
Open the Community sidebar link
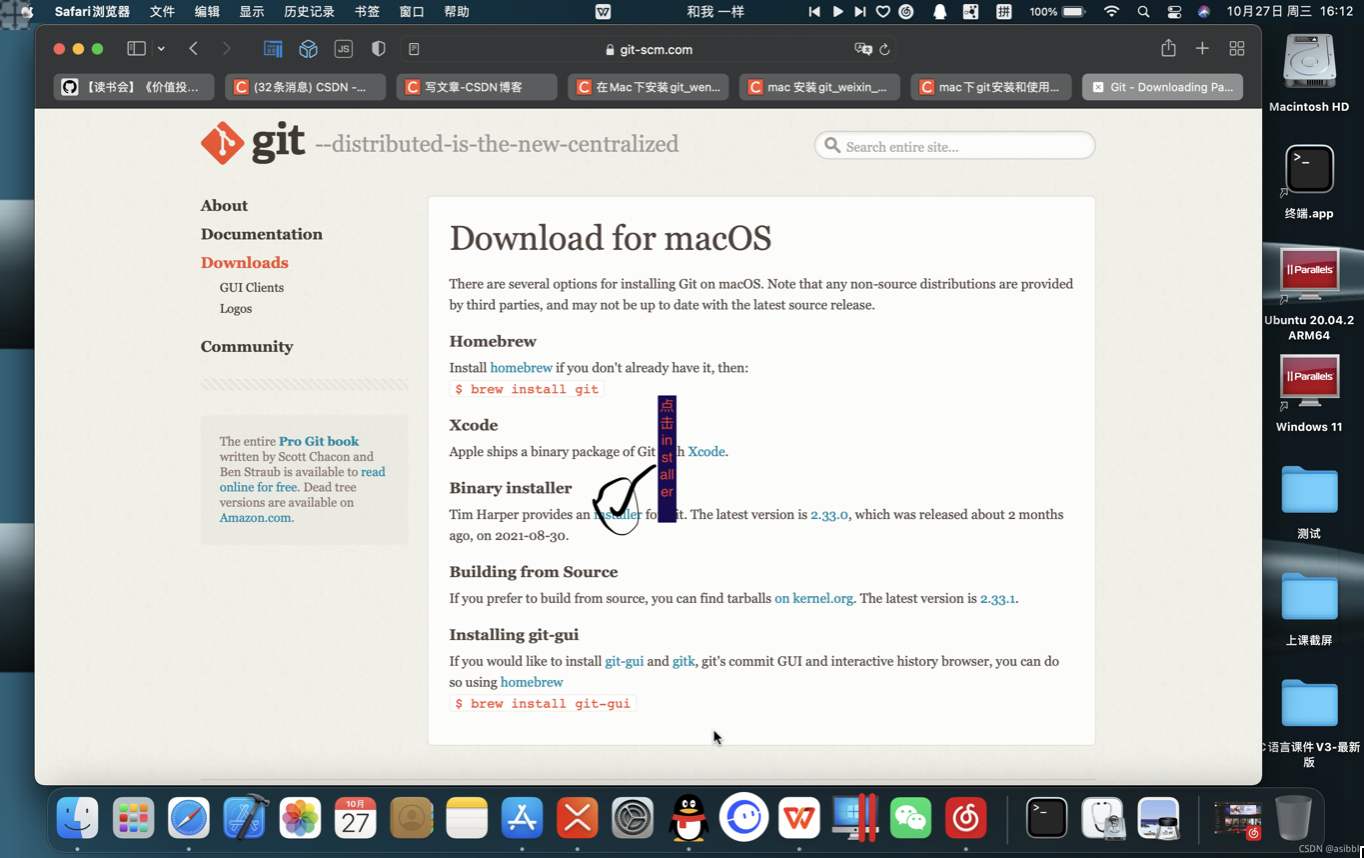[x=247, y=346]
